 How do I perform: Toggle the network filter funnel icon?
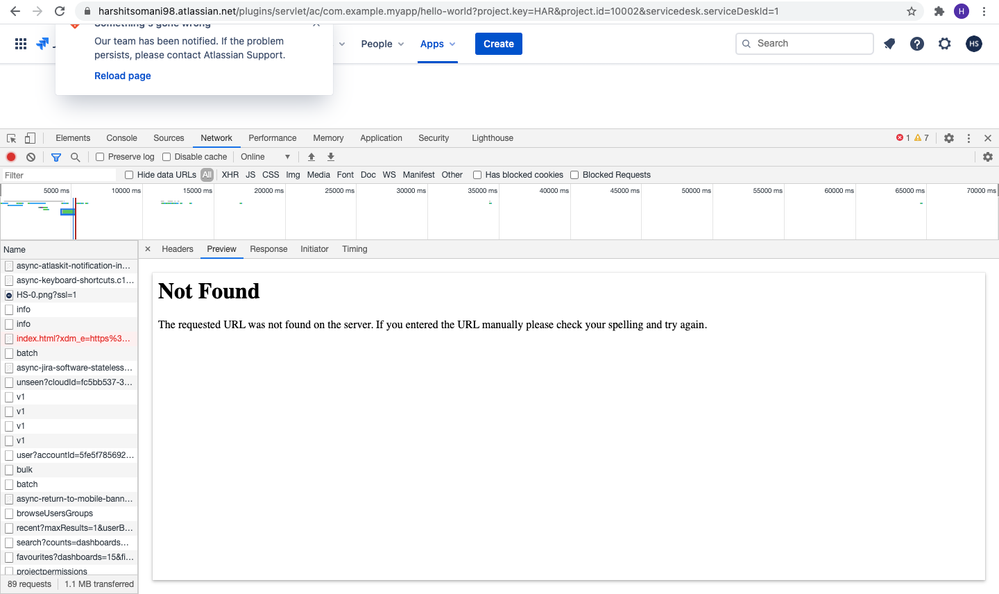click(56, 157)
